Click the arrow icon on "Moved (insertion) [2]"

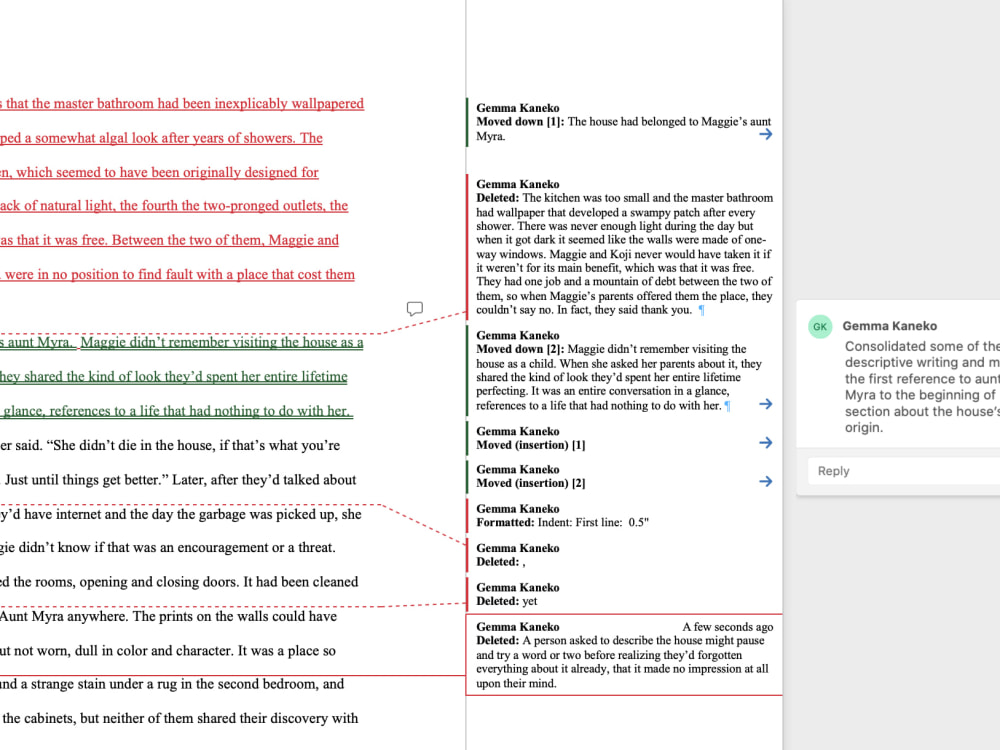pyautogui.click(x=765, y=481)
